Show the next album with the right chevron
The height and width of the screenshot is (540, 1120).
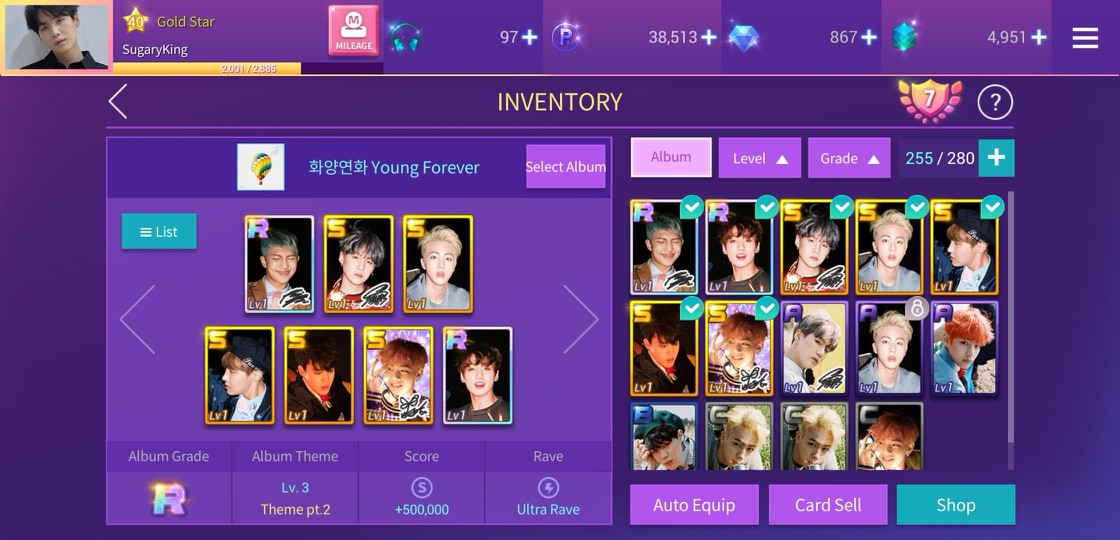point(581,319)
